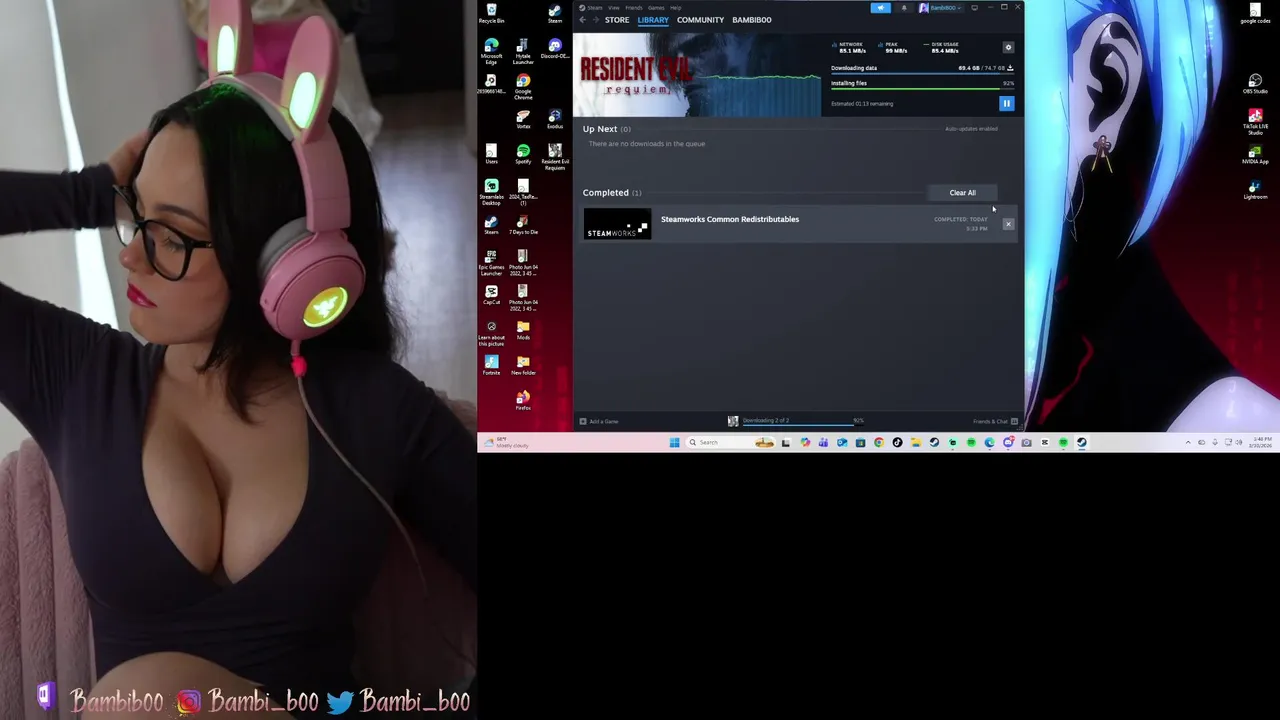The height and width of the screenshot is (720, 1280).
Task: Select the New folder desktop icon
Action: pos(523,366)
